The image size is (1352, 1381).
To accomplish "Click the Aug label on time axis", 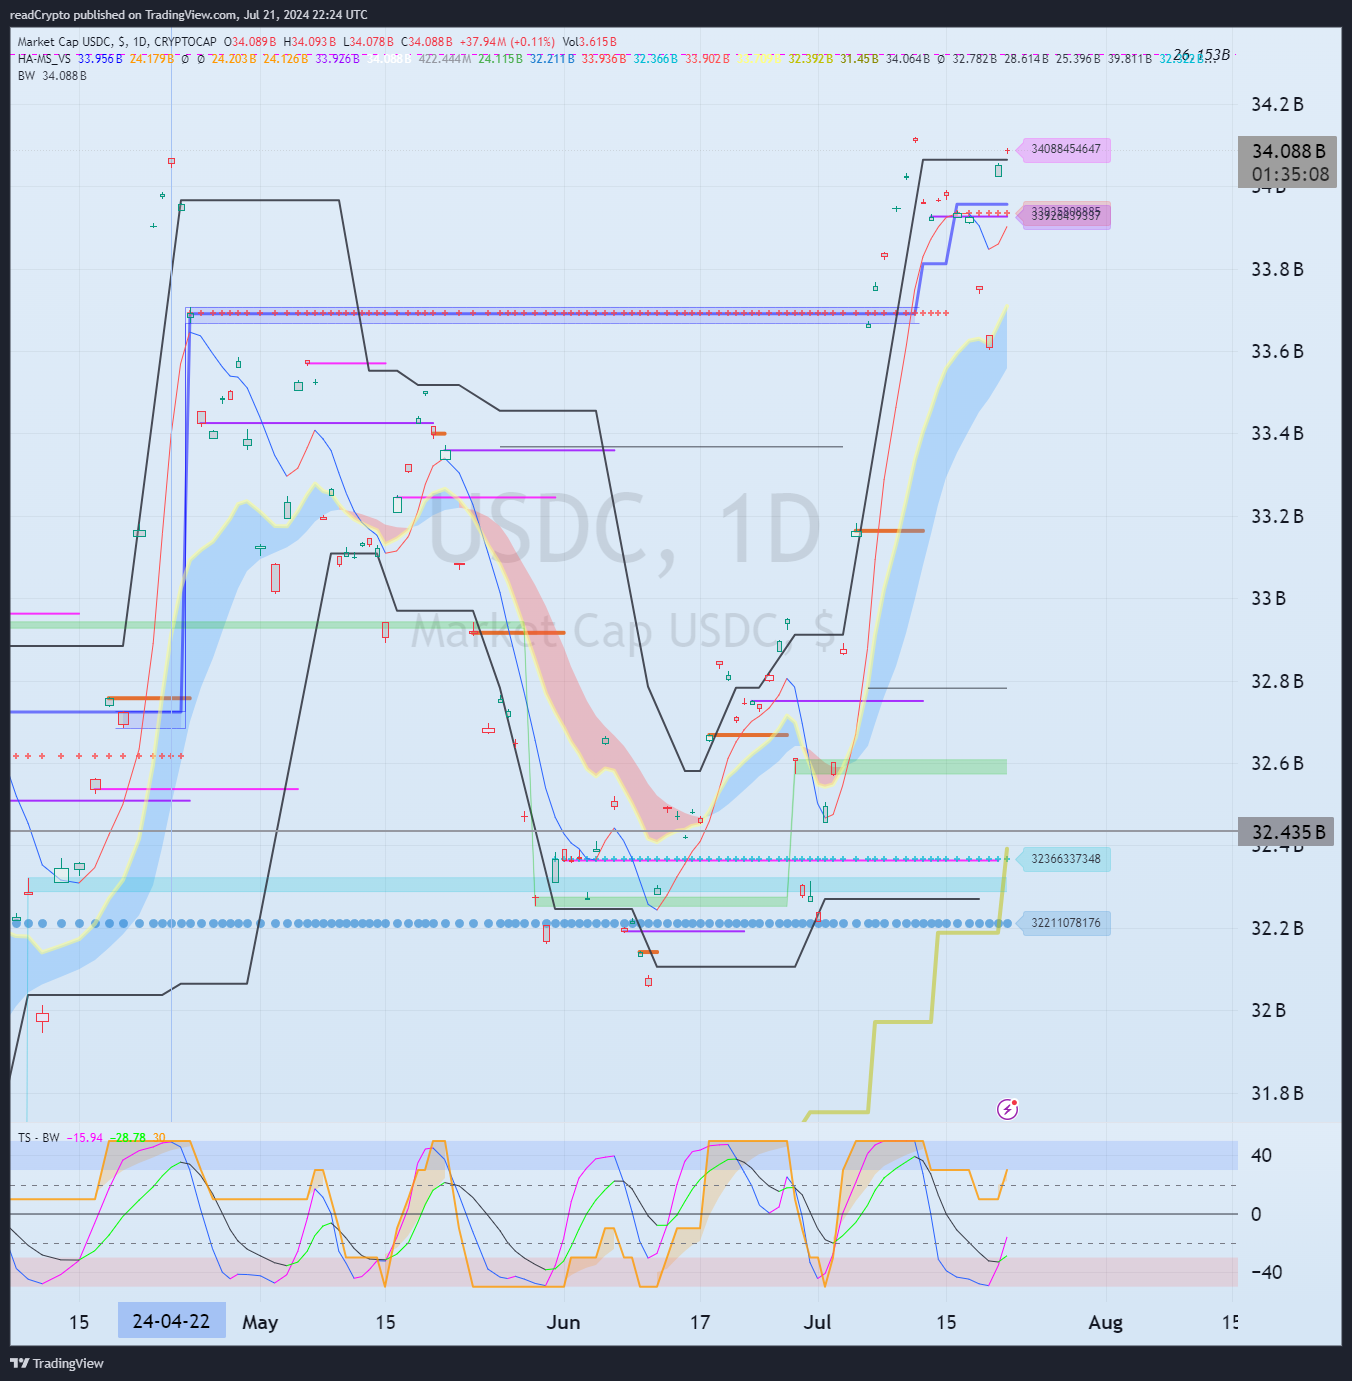I will pos(1105,1322).
